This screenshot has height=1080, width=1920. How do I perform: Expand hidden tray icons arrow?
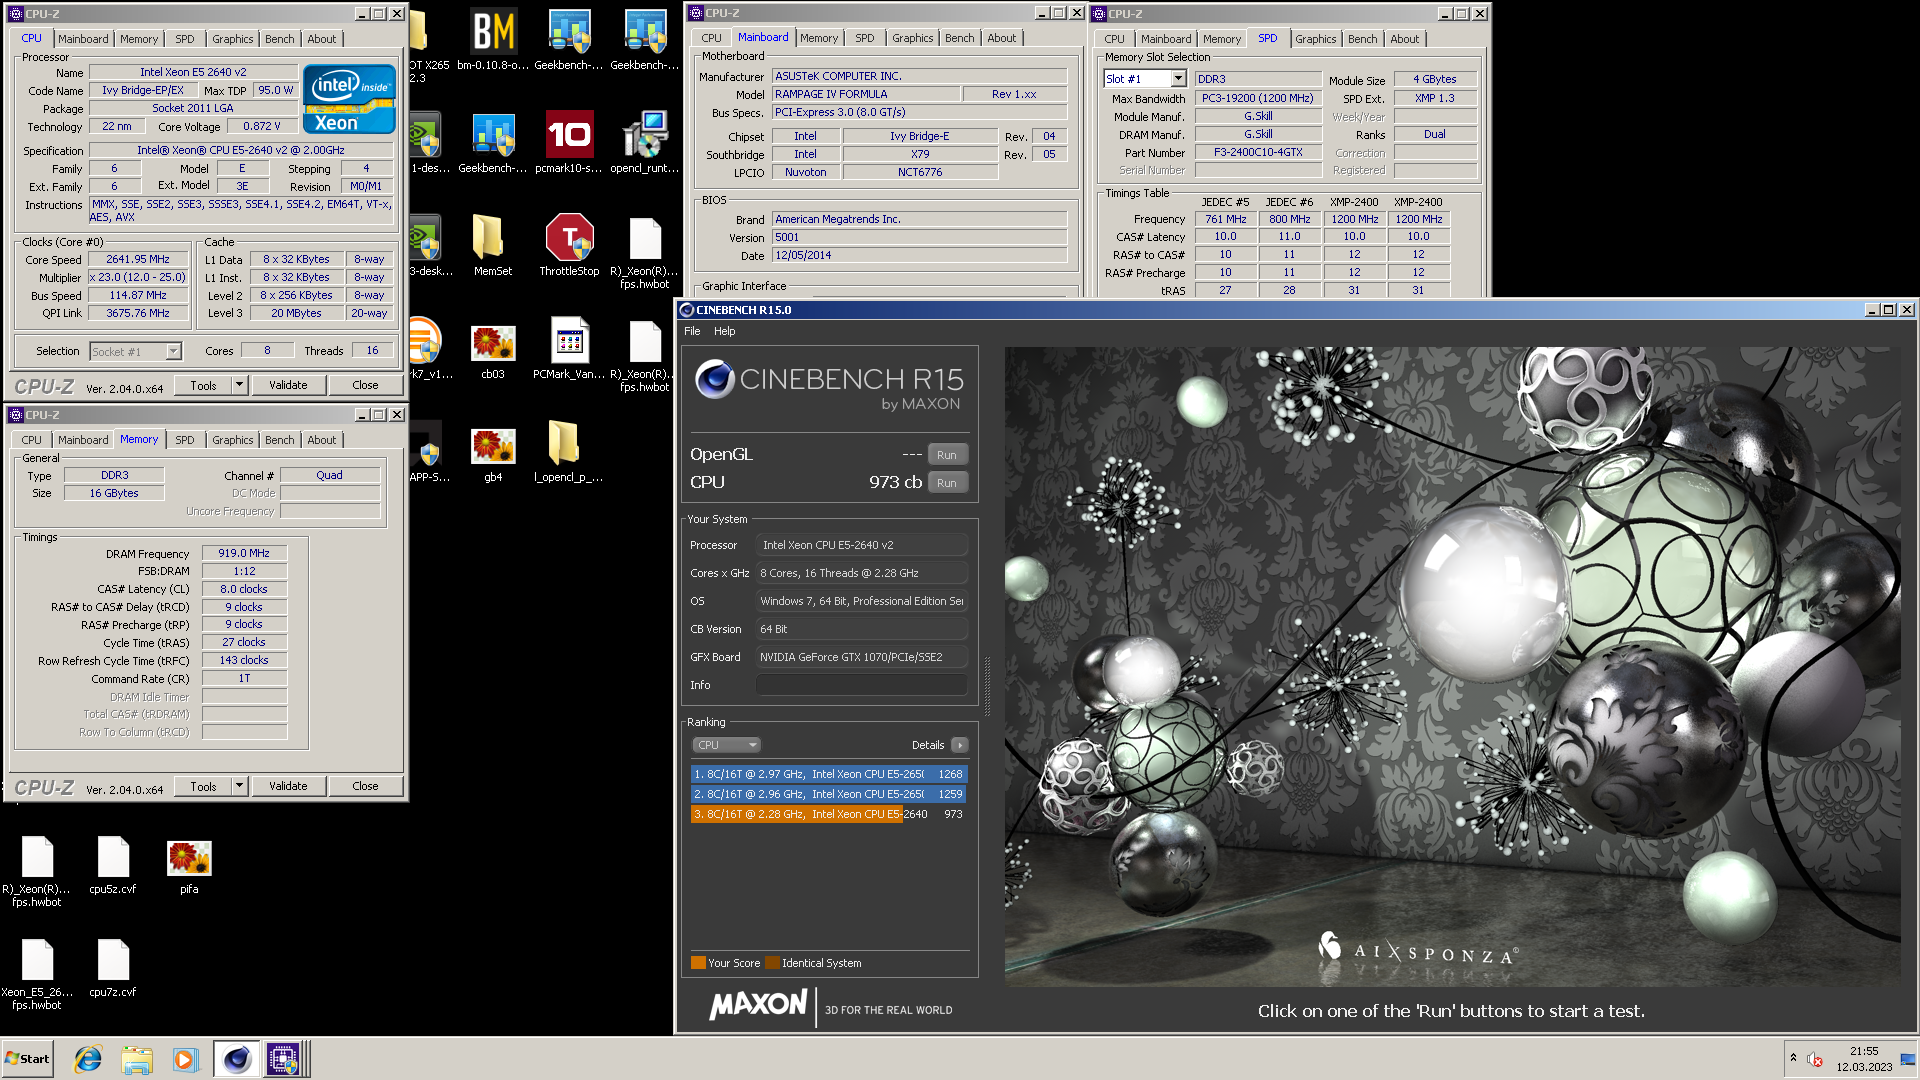point(1793,1058)
